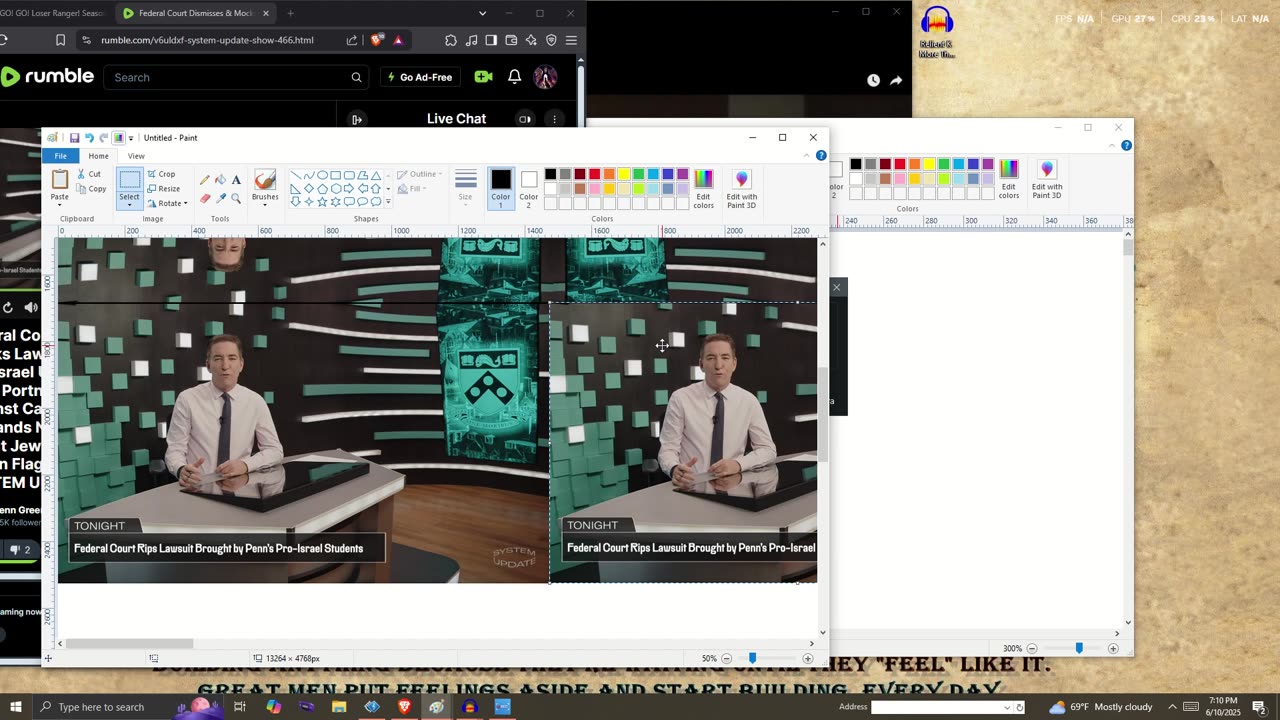Zoom in plus button in front Paint
The image size is (1280, 720).
coord(808,658)
